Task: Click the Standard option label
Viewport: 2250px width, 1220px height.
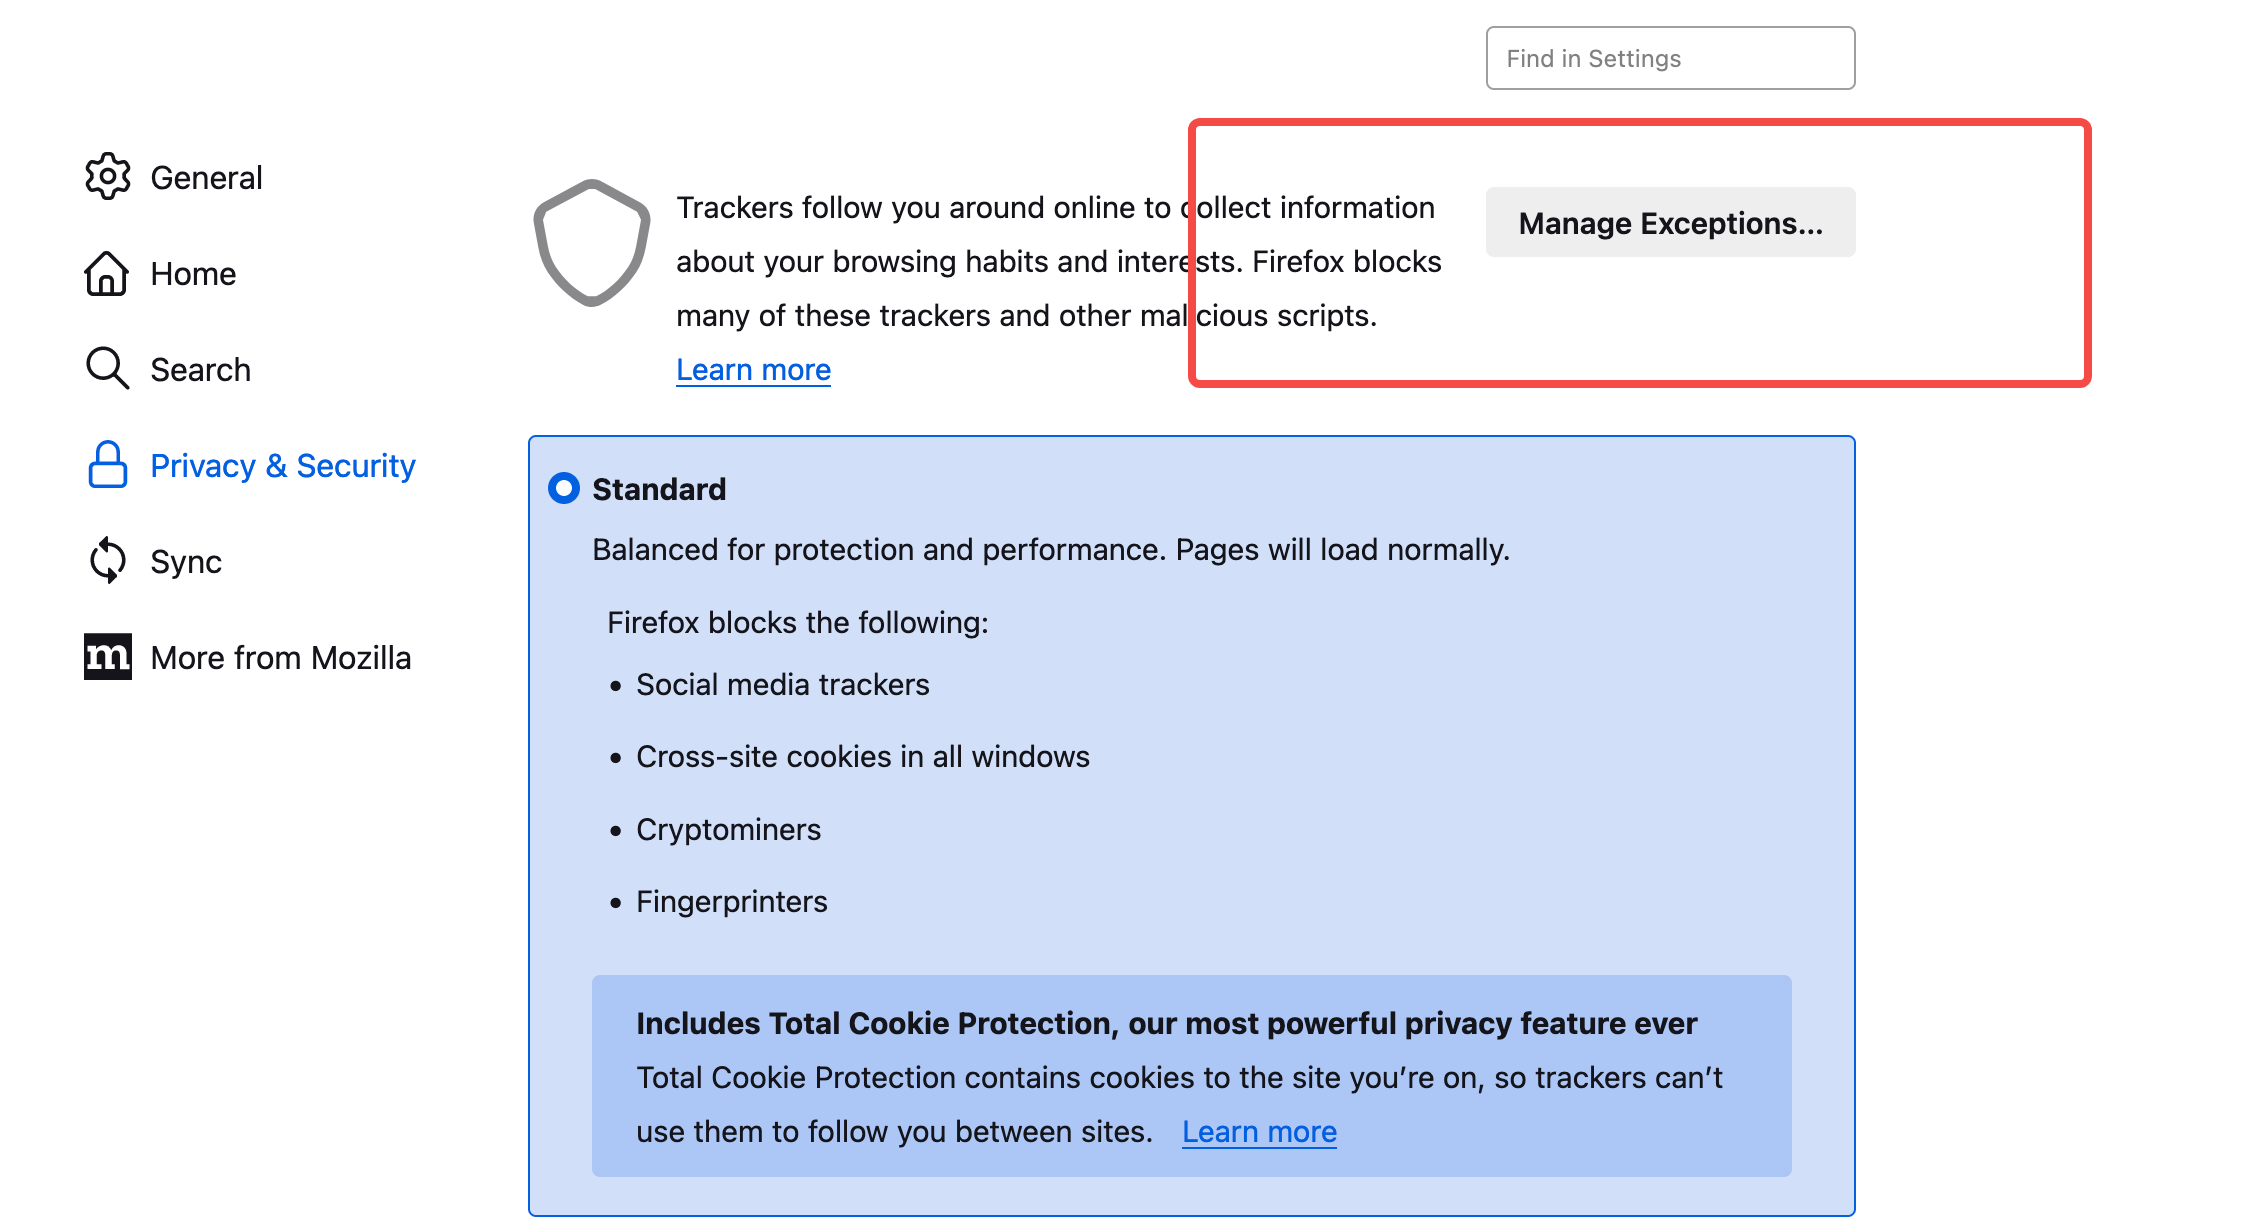Action: pyautogui.click(x=659, y=489)
